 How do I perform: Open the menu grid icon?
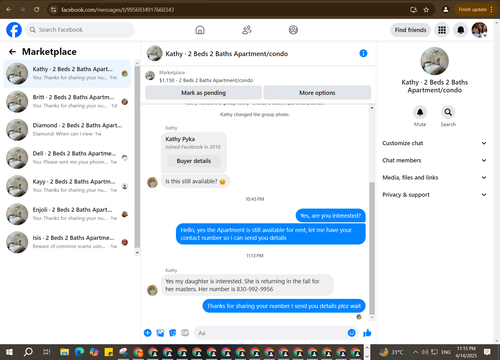[442, 30]
